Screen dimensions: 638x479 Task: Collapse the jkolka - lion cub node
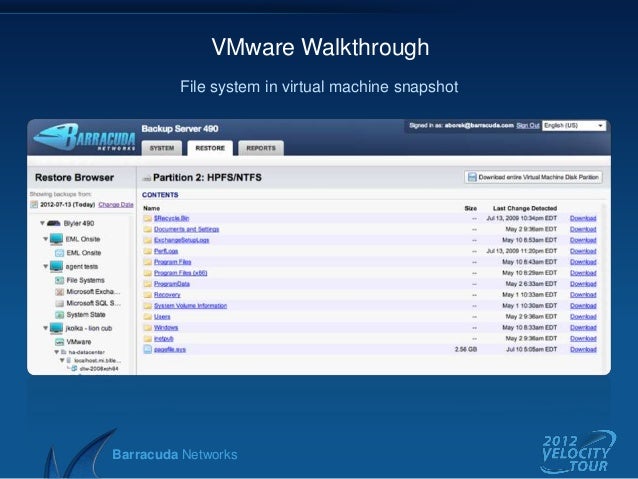click(x=46, y=328)
